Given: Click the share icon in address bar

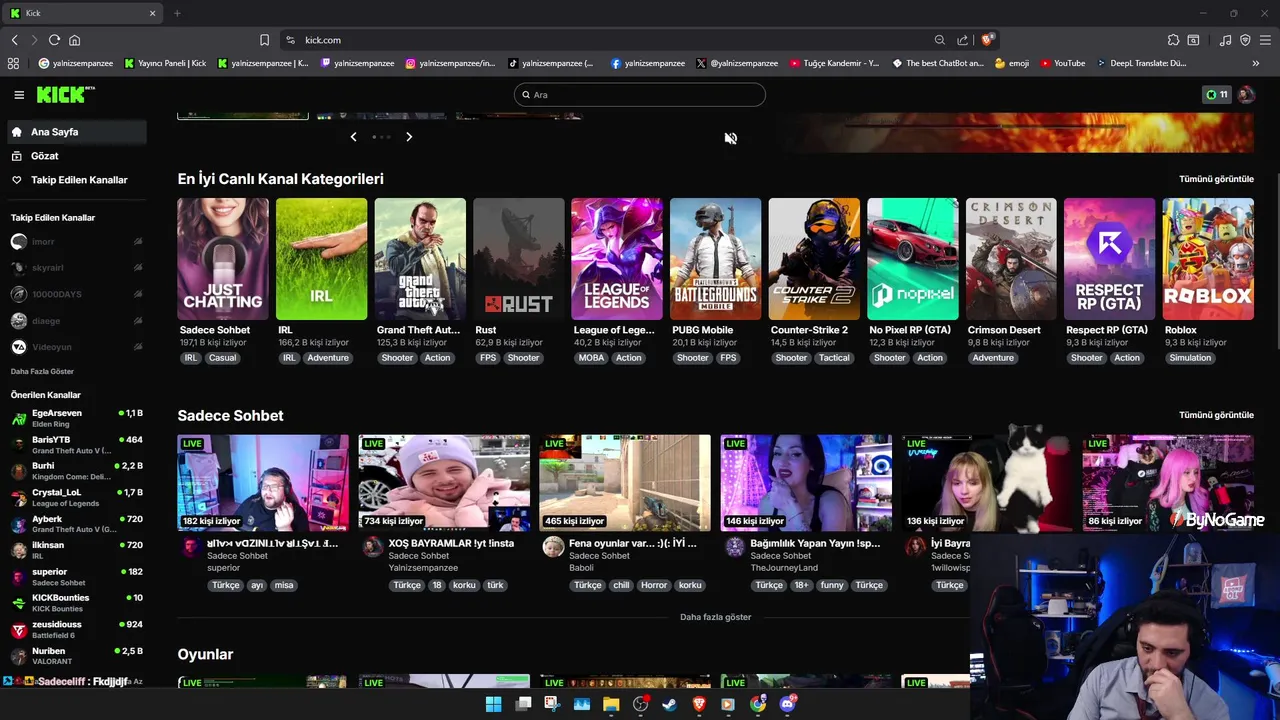Looking at the screenshot, I should pos(962,40).
